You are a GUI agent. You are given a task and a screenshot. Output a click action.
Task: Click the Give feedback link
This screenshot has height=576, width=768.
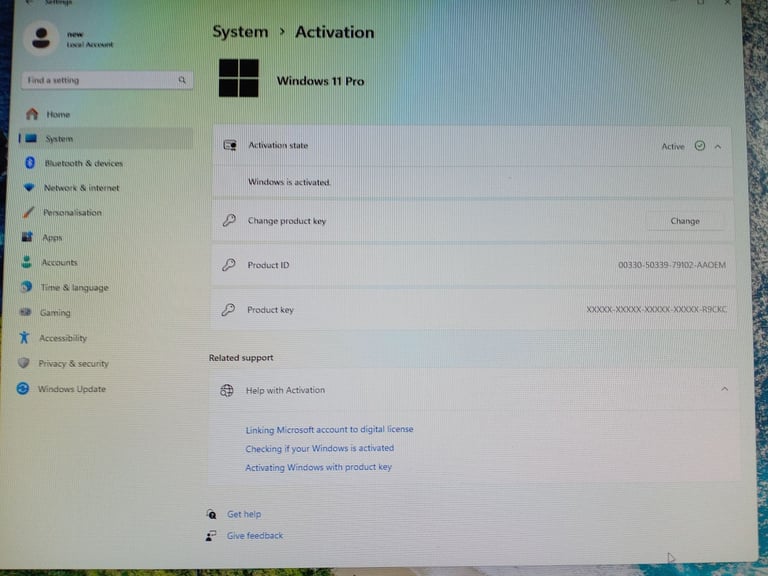click(255, 536)
